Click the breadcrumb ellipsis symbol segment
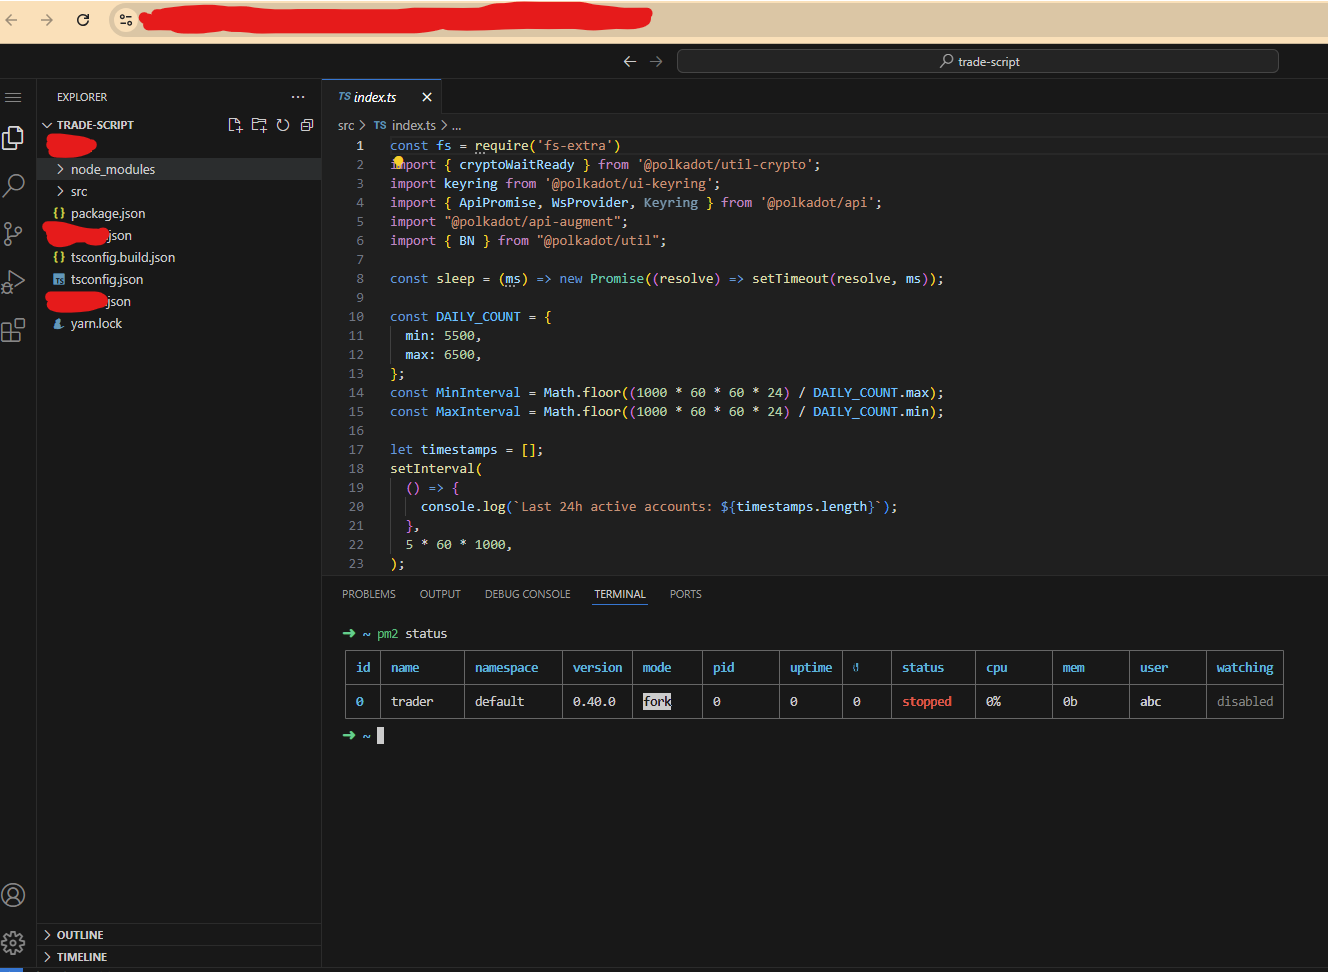The height and width of the screenshot is (972, 1328). pos(456,125)
